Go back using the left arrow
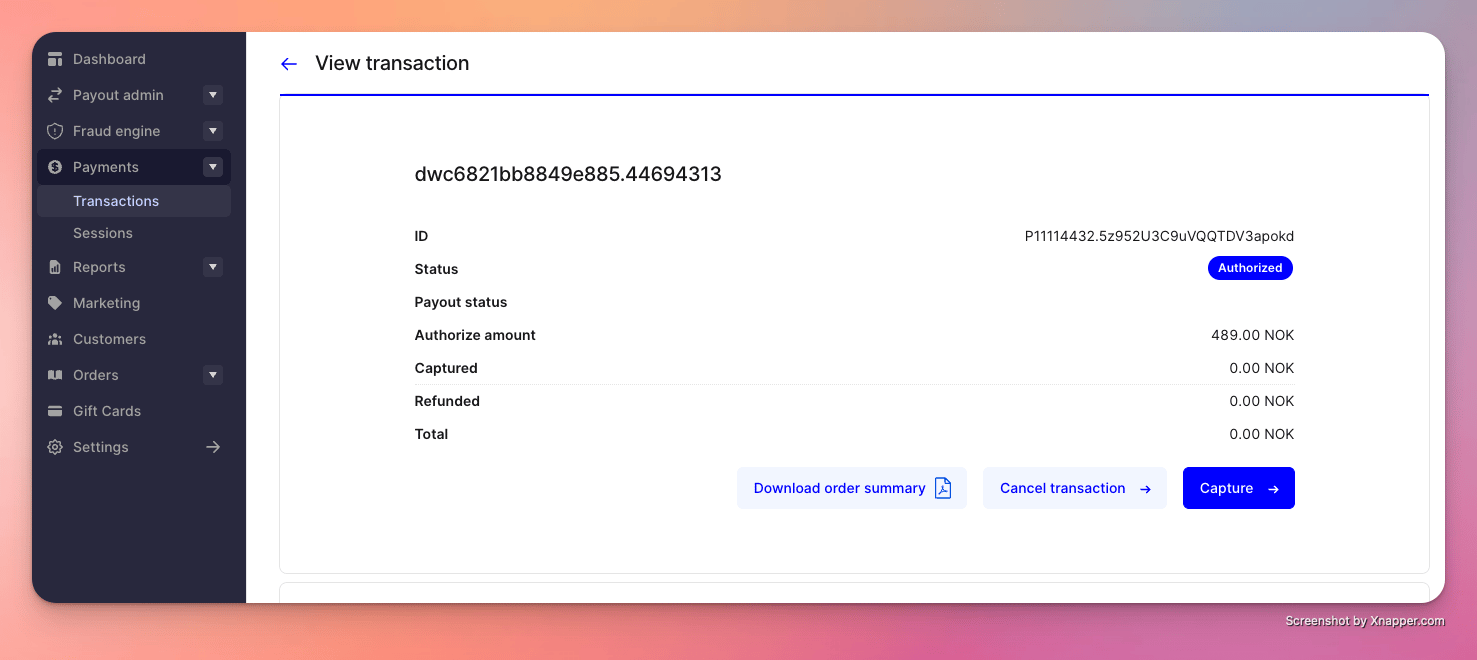The height and width of the screenshot is (660, 1477). click(289, 64)
